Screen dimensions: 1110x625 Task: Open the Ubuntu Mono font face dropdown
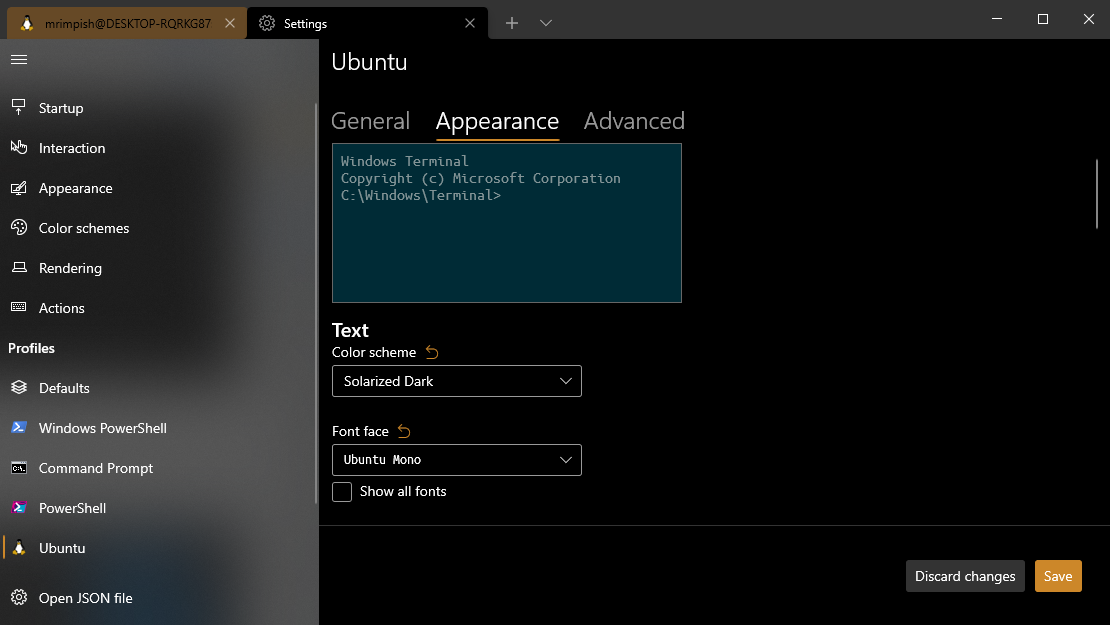coord(456,460)
